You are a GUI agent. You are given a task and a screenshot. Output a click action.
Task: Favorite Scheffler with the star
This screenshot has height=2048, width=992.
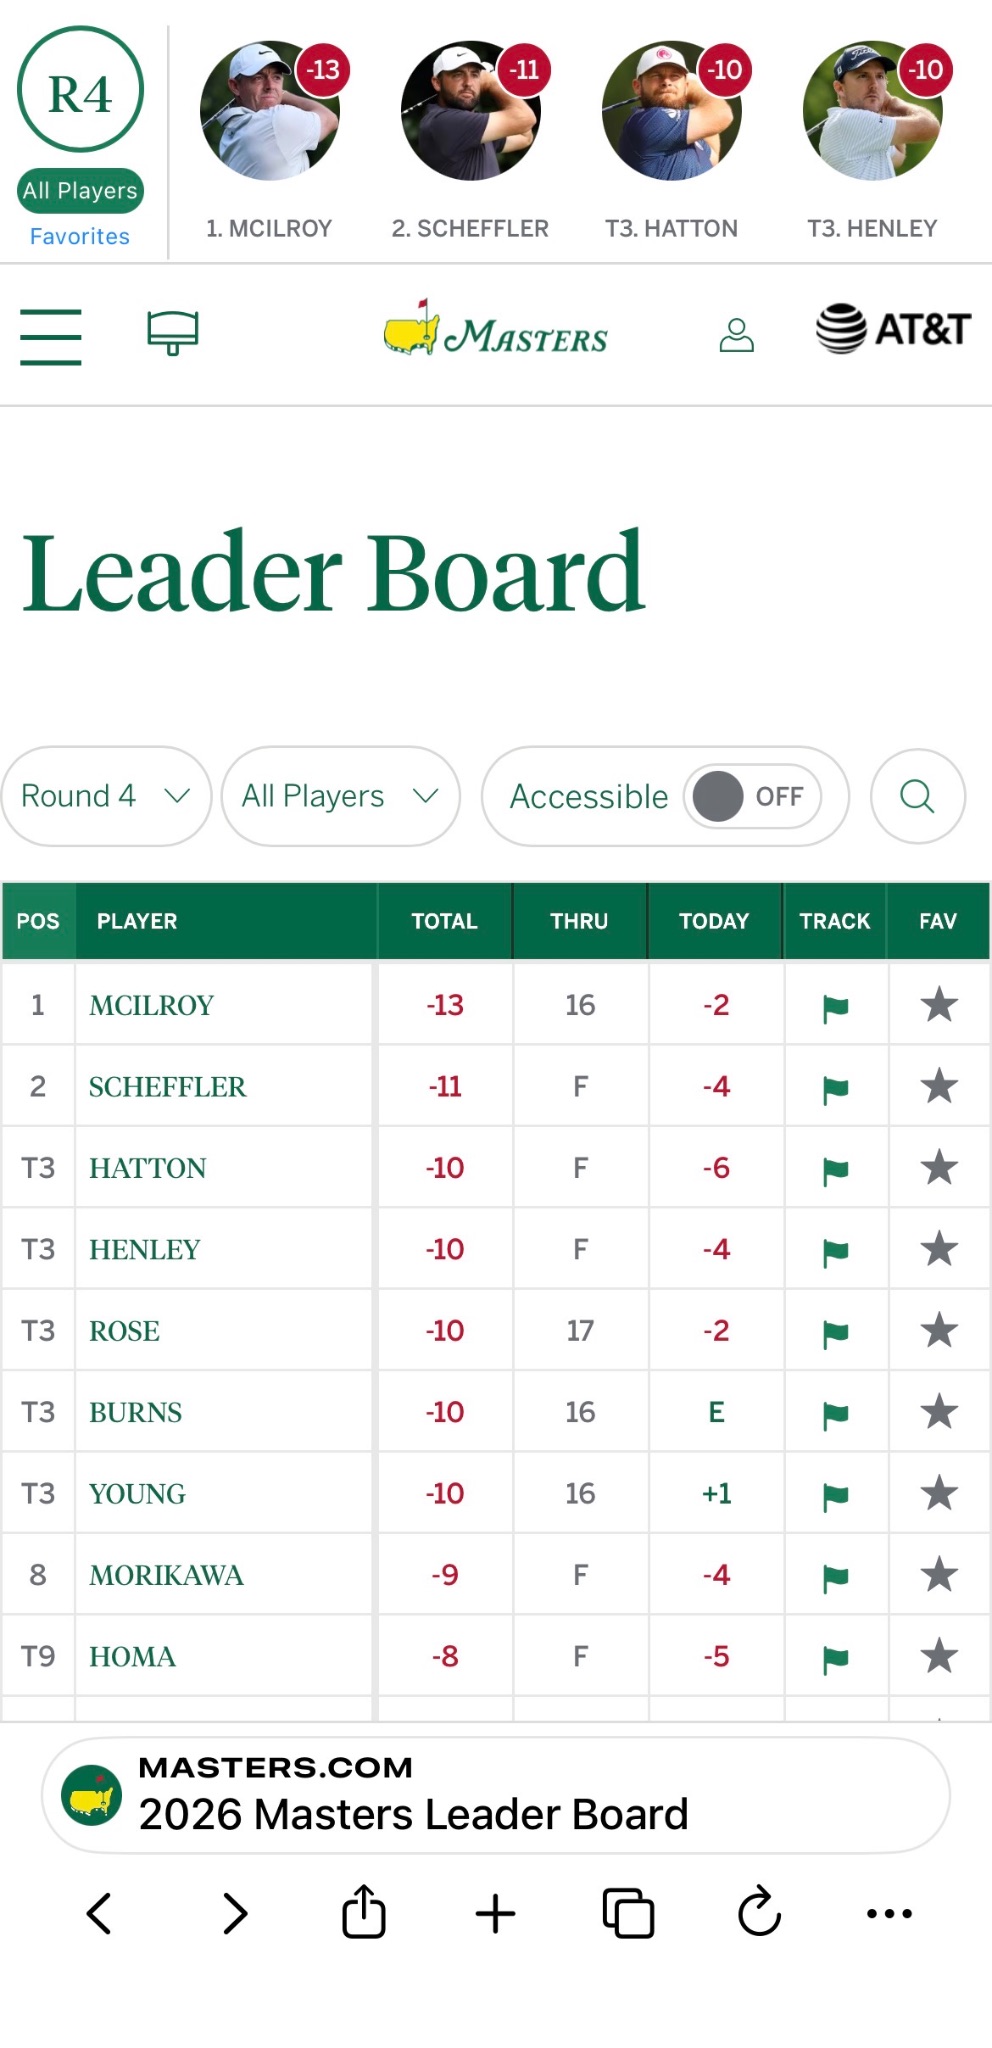tap(939, 1086)
